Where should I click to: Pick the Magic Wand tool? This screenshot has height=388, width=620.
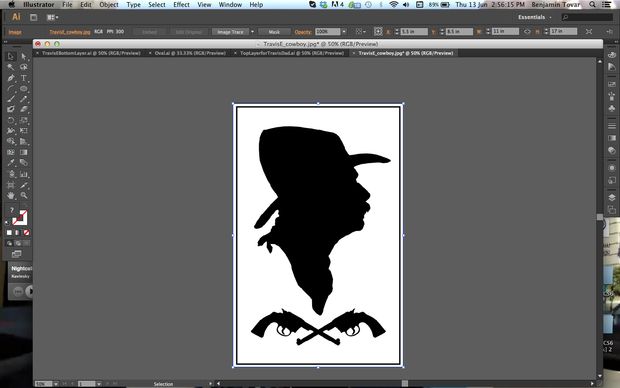pos(11,67)
